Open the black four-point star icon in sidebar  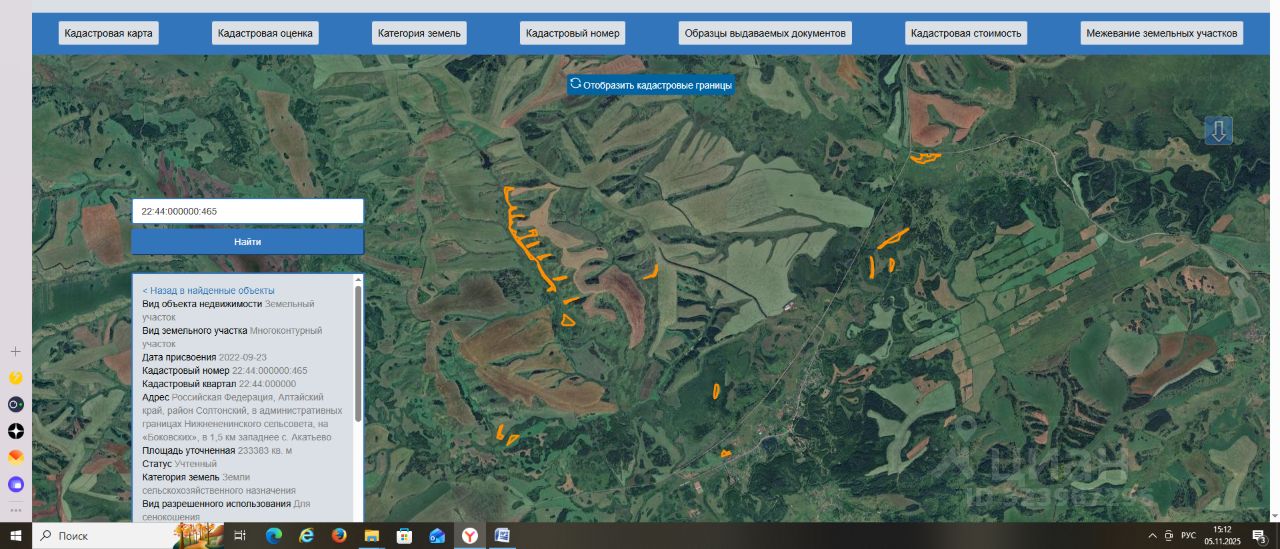[x=15, y=431]
